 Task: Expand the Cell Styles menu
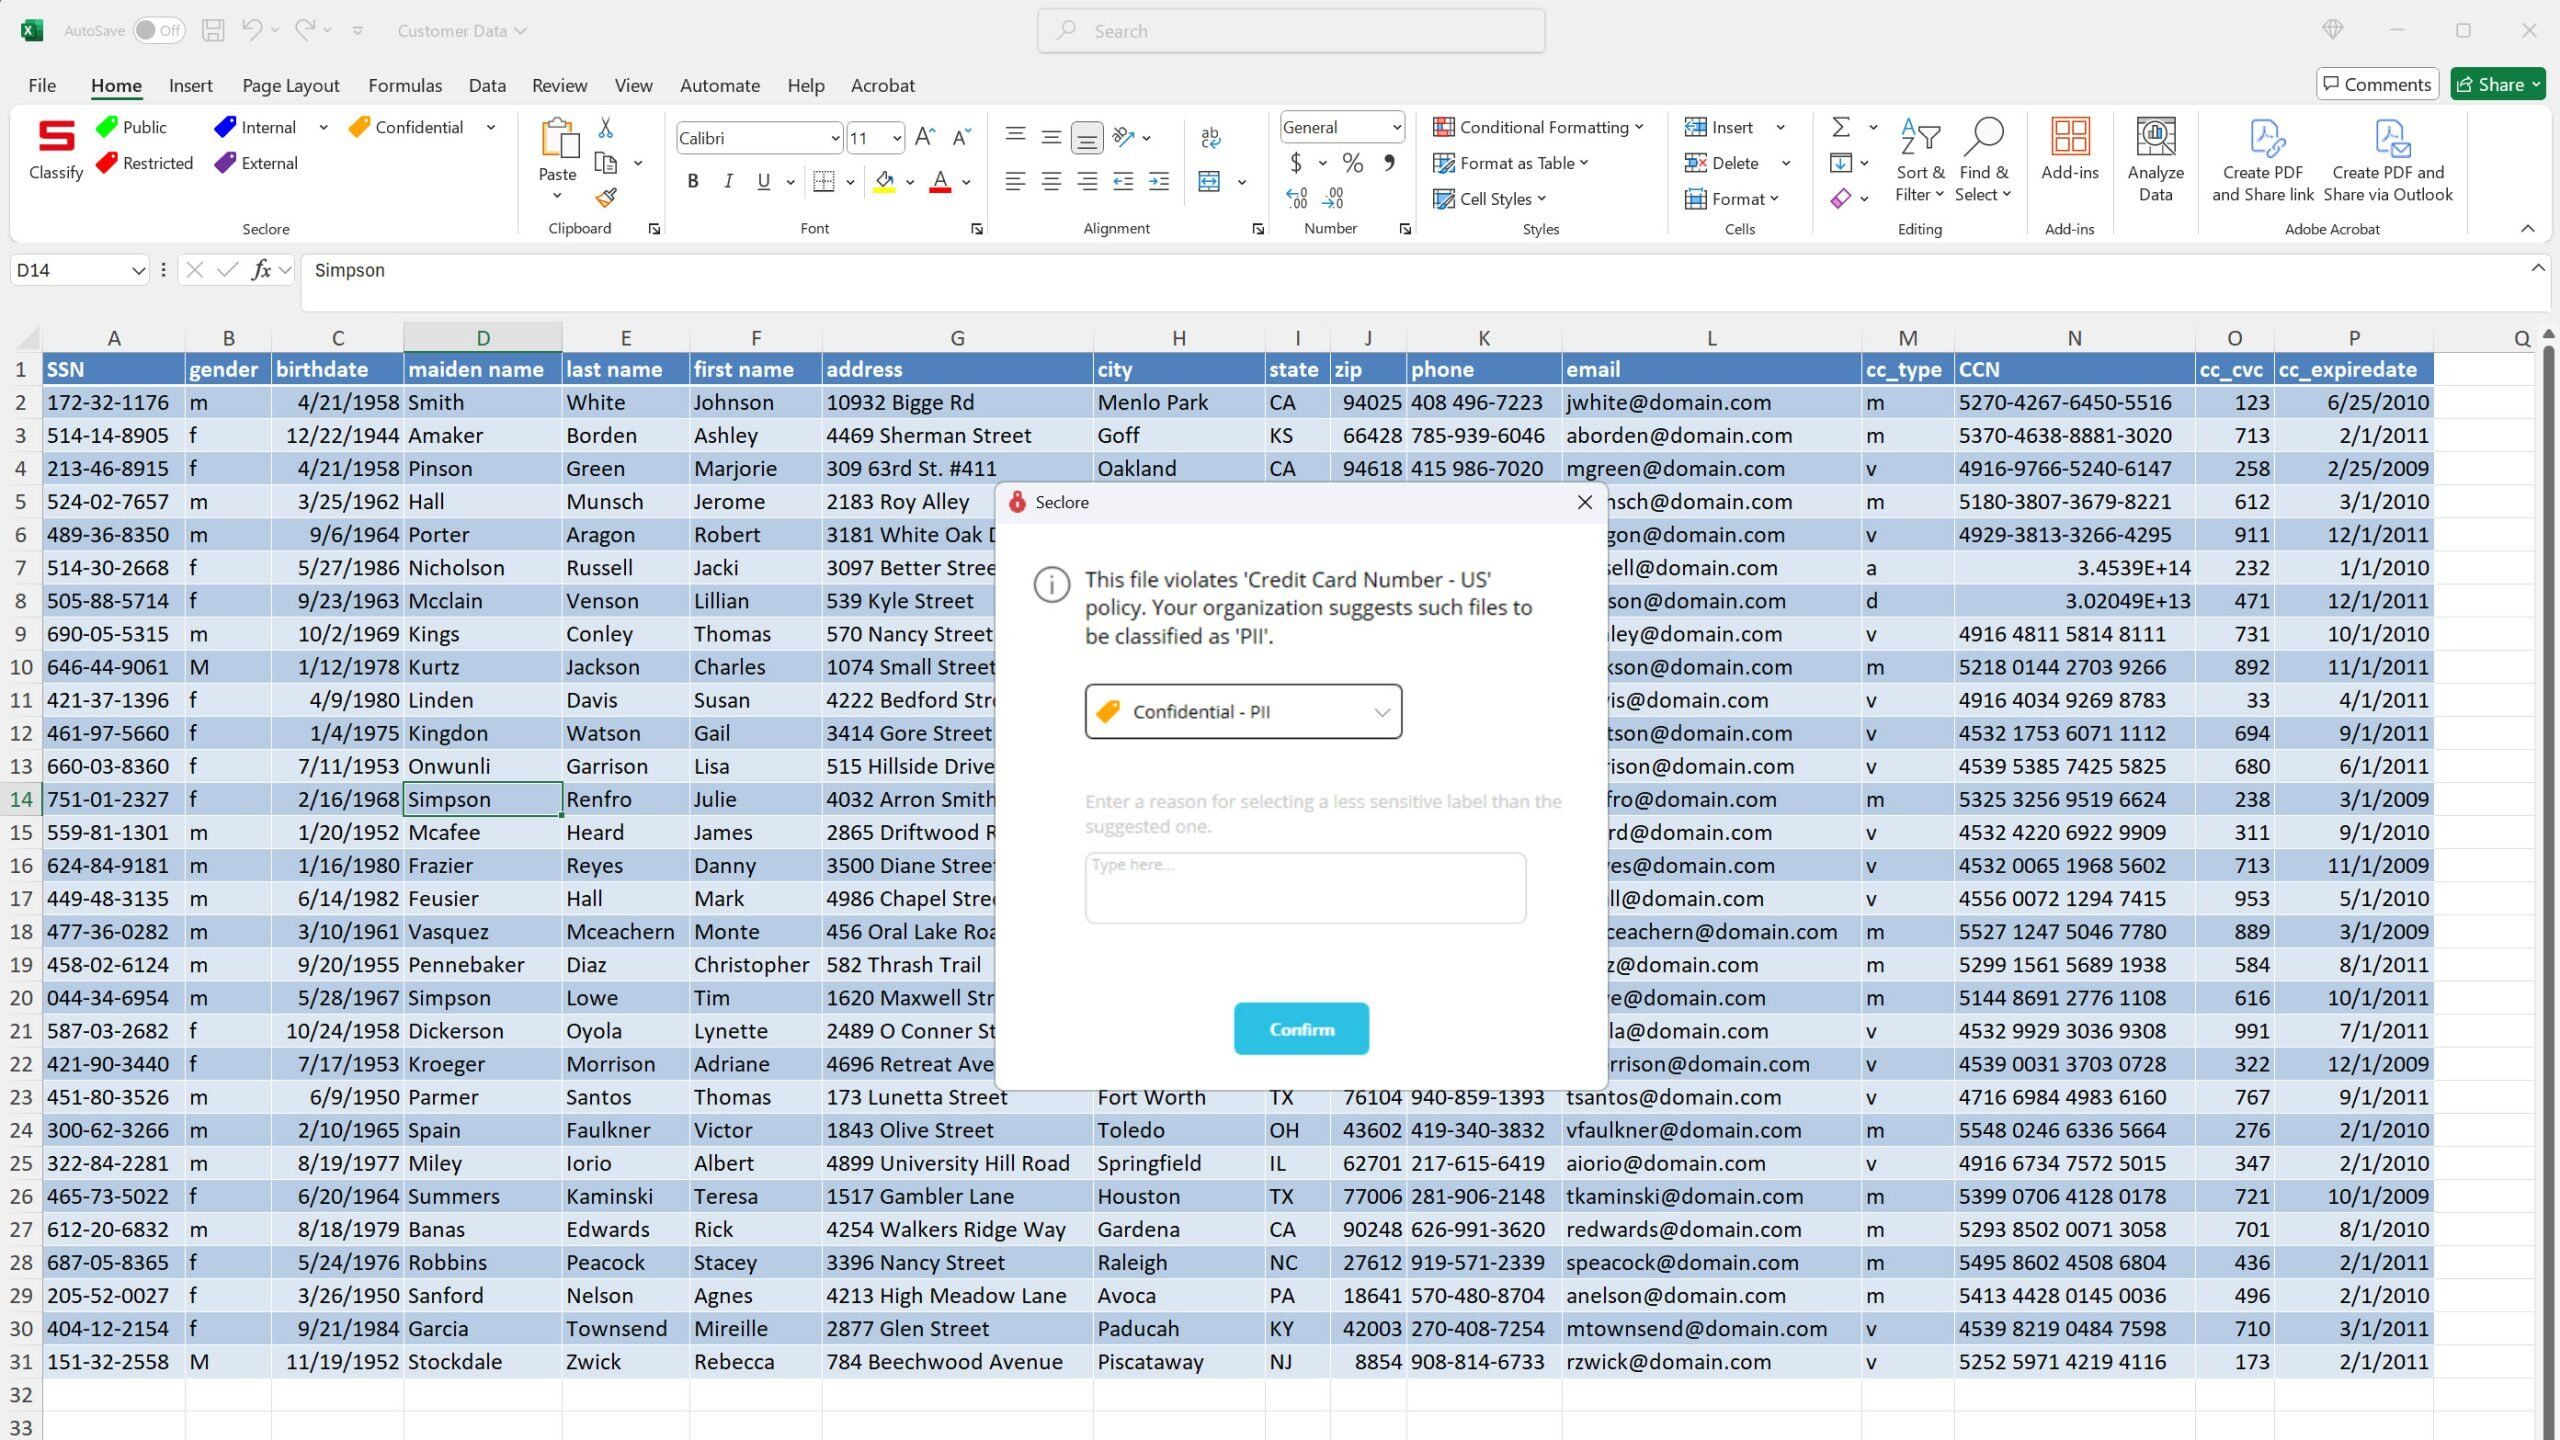(1489, 199)
